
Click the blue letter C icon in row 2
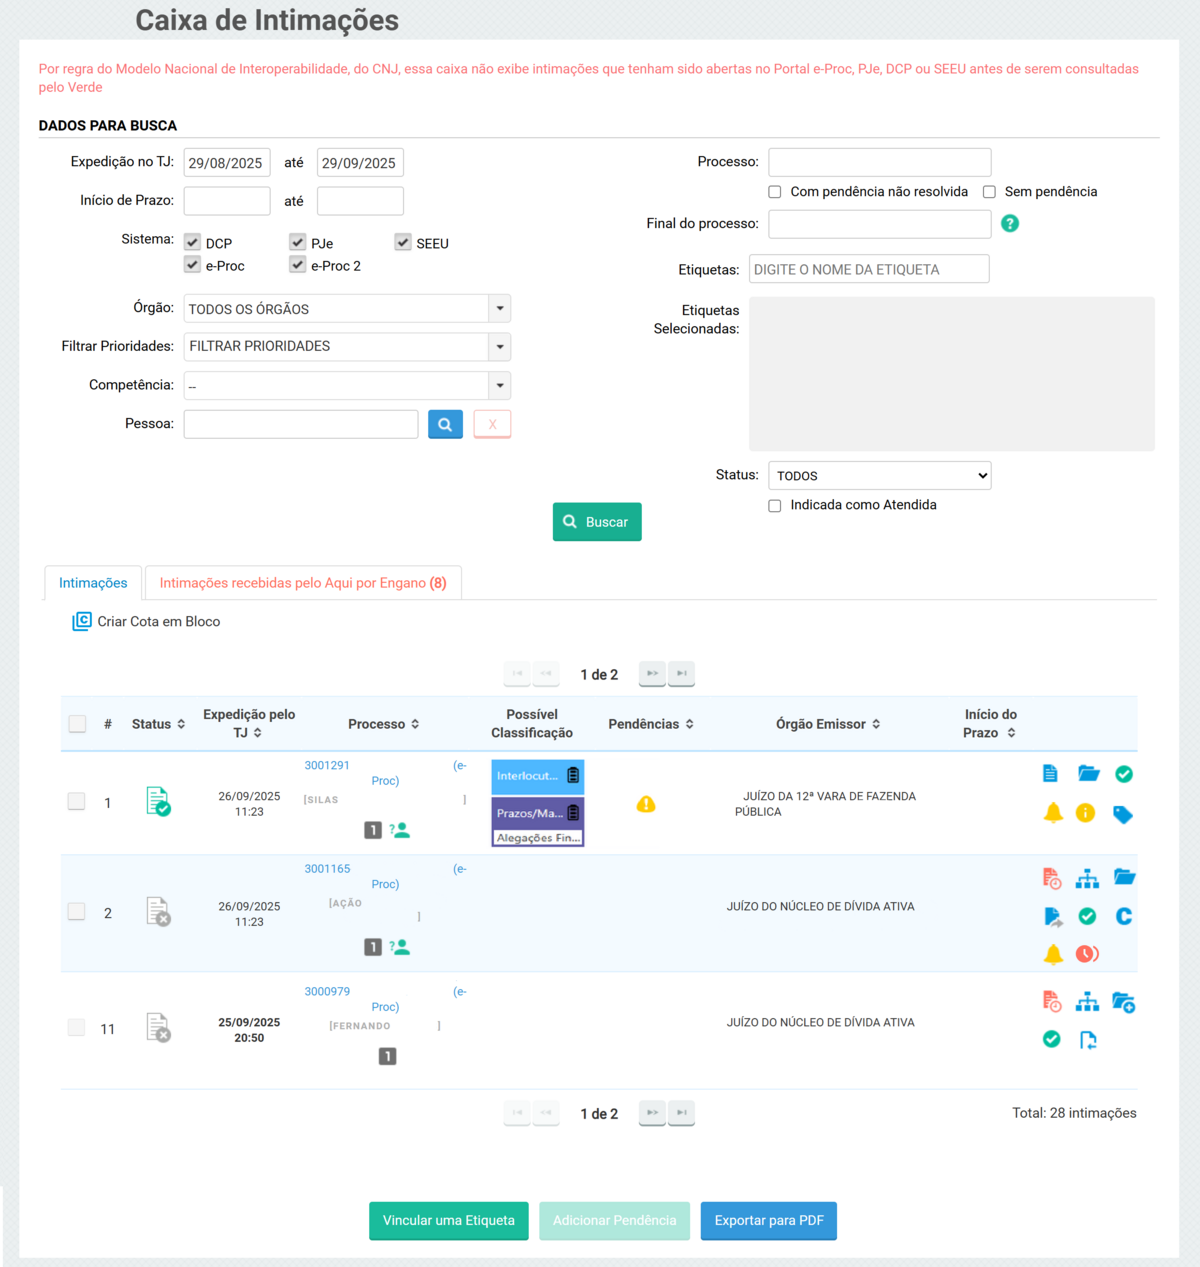click(x=1124, y=916)
